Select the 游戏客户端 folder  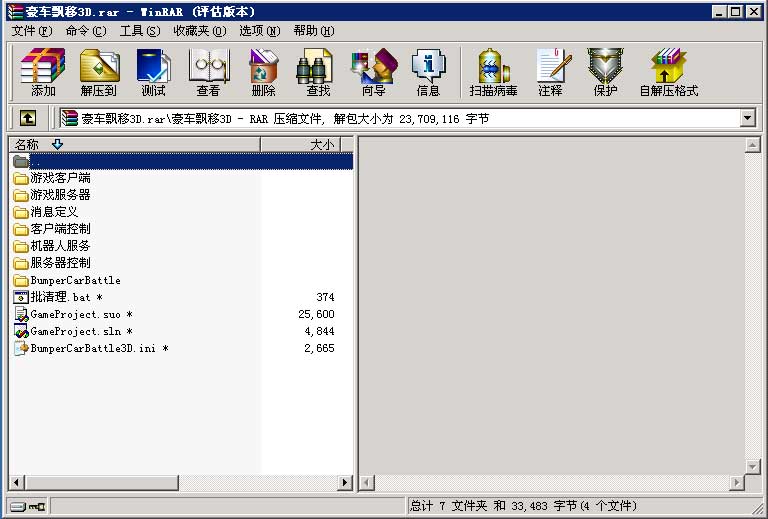(x=60, y=178)
